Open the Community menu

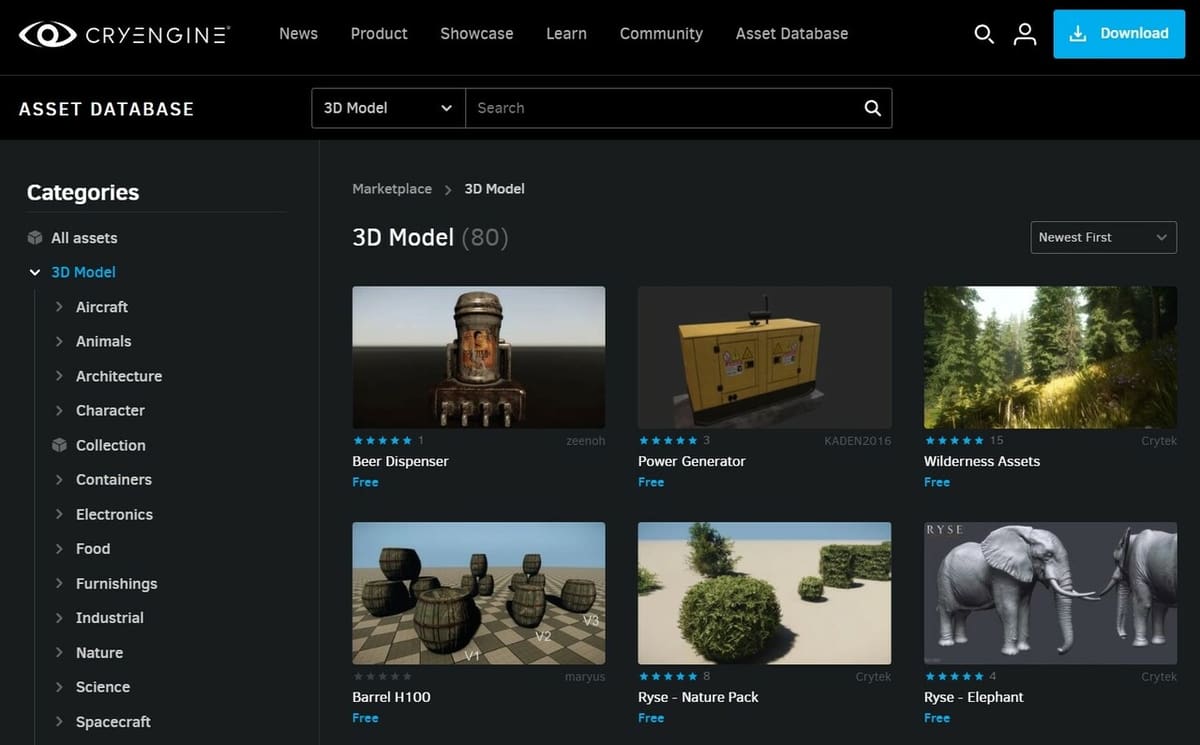[x=661, y=34]
